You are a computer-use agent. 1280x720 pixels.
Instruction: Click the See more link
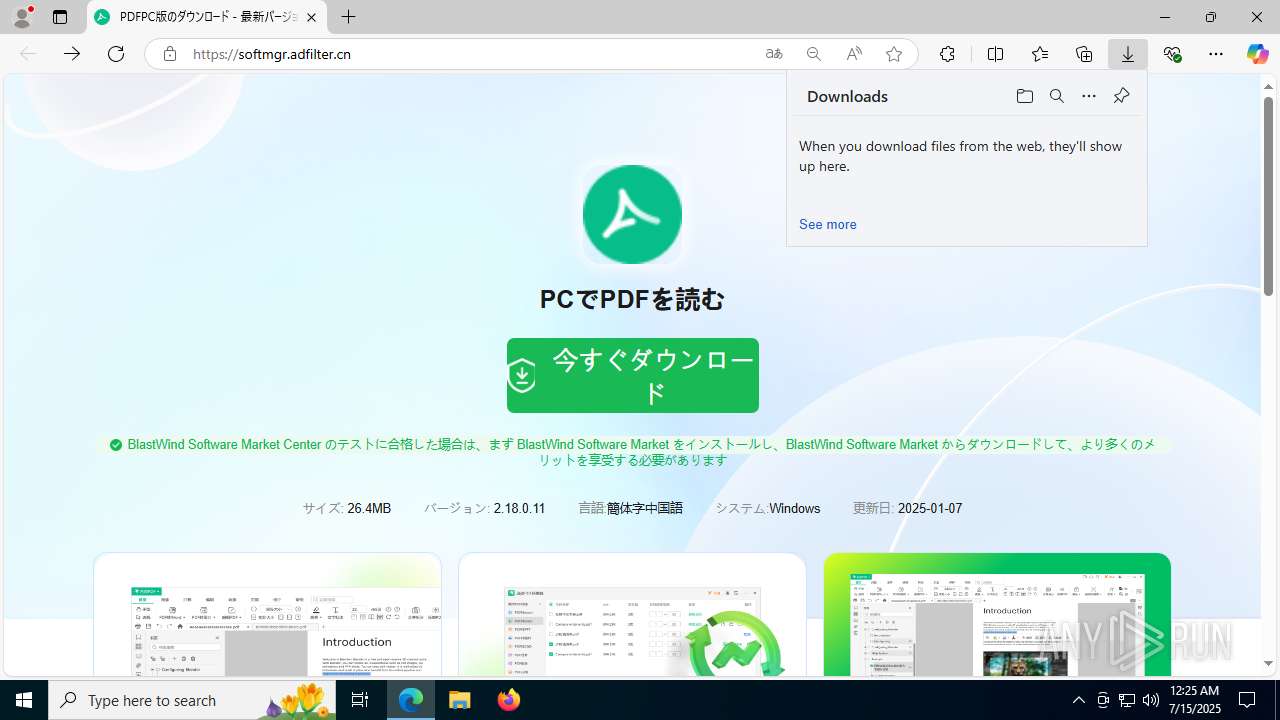tap(828, 224)
